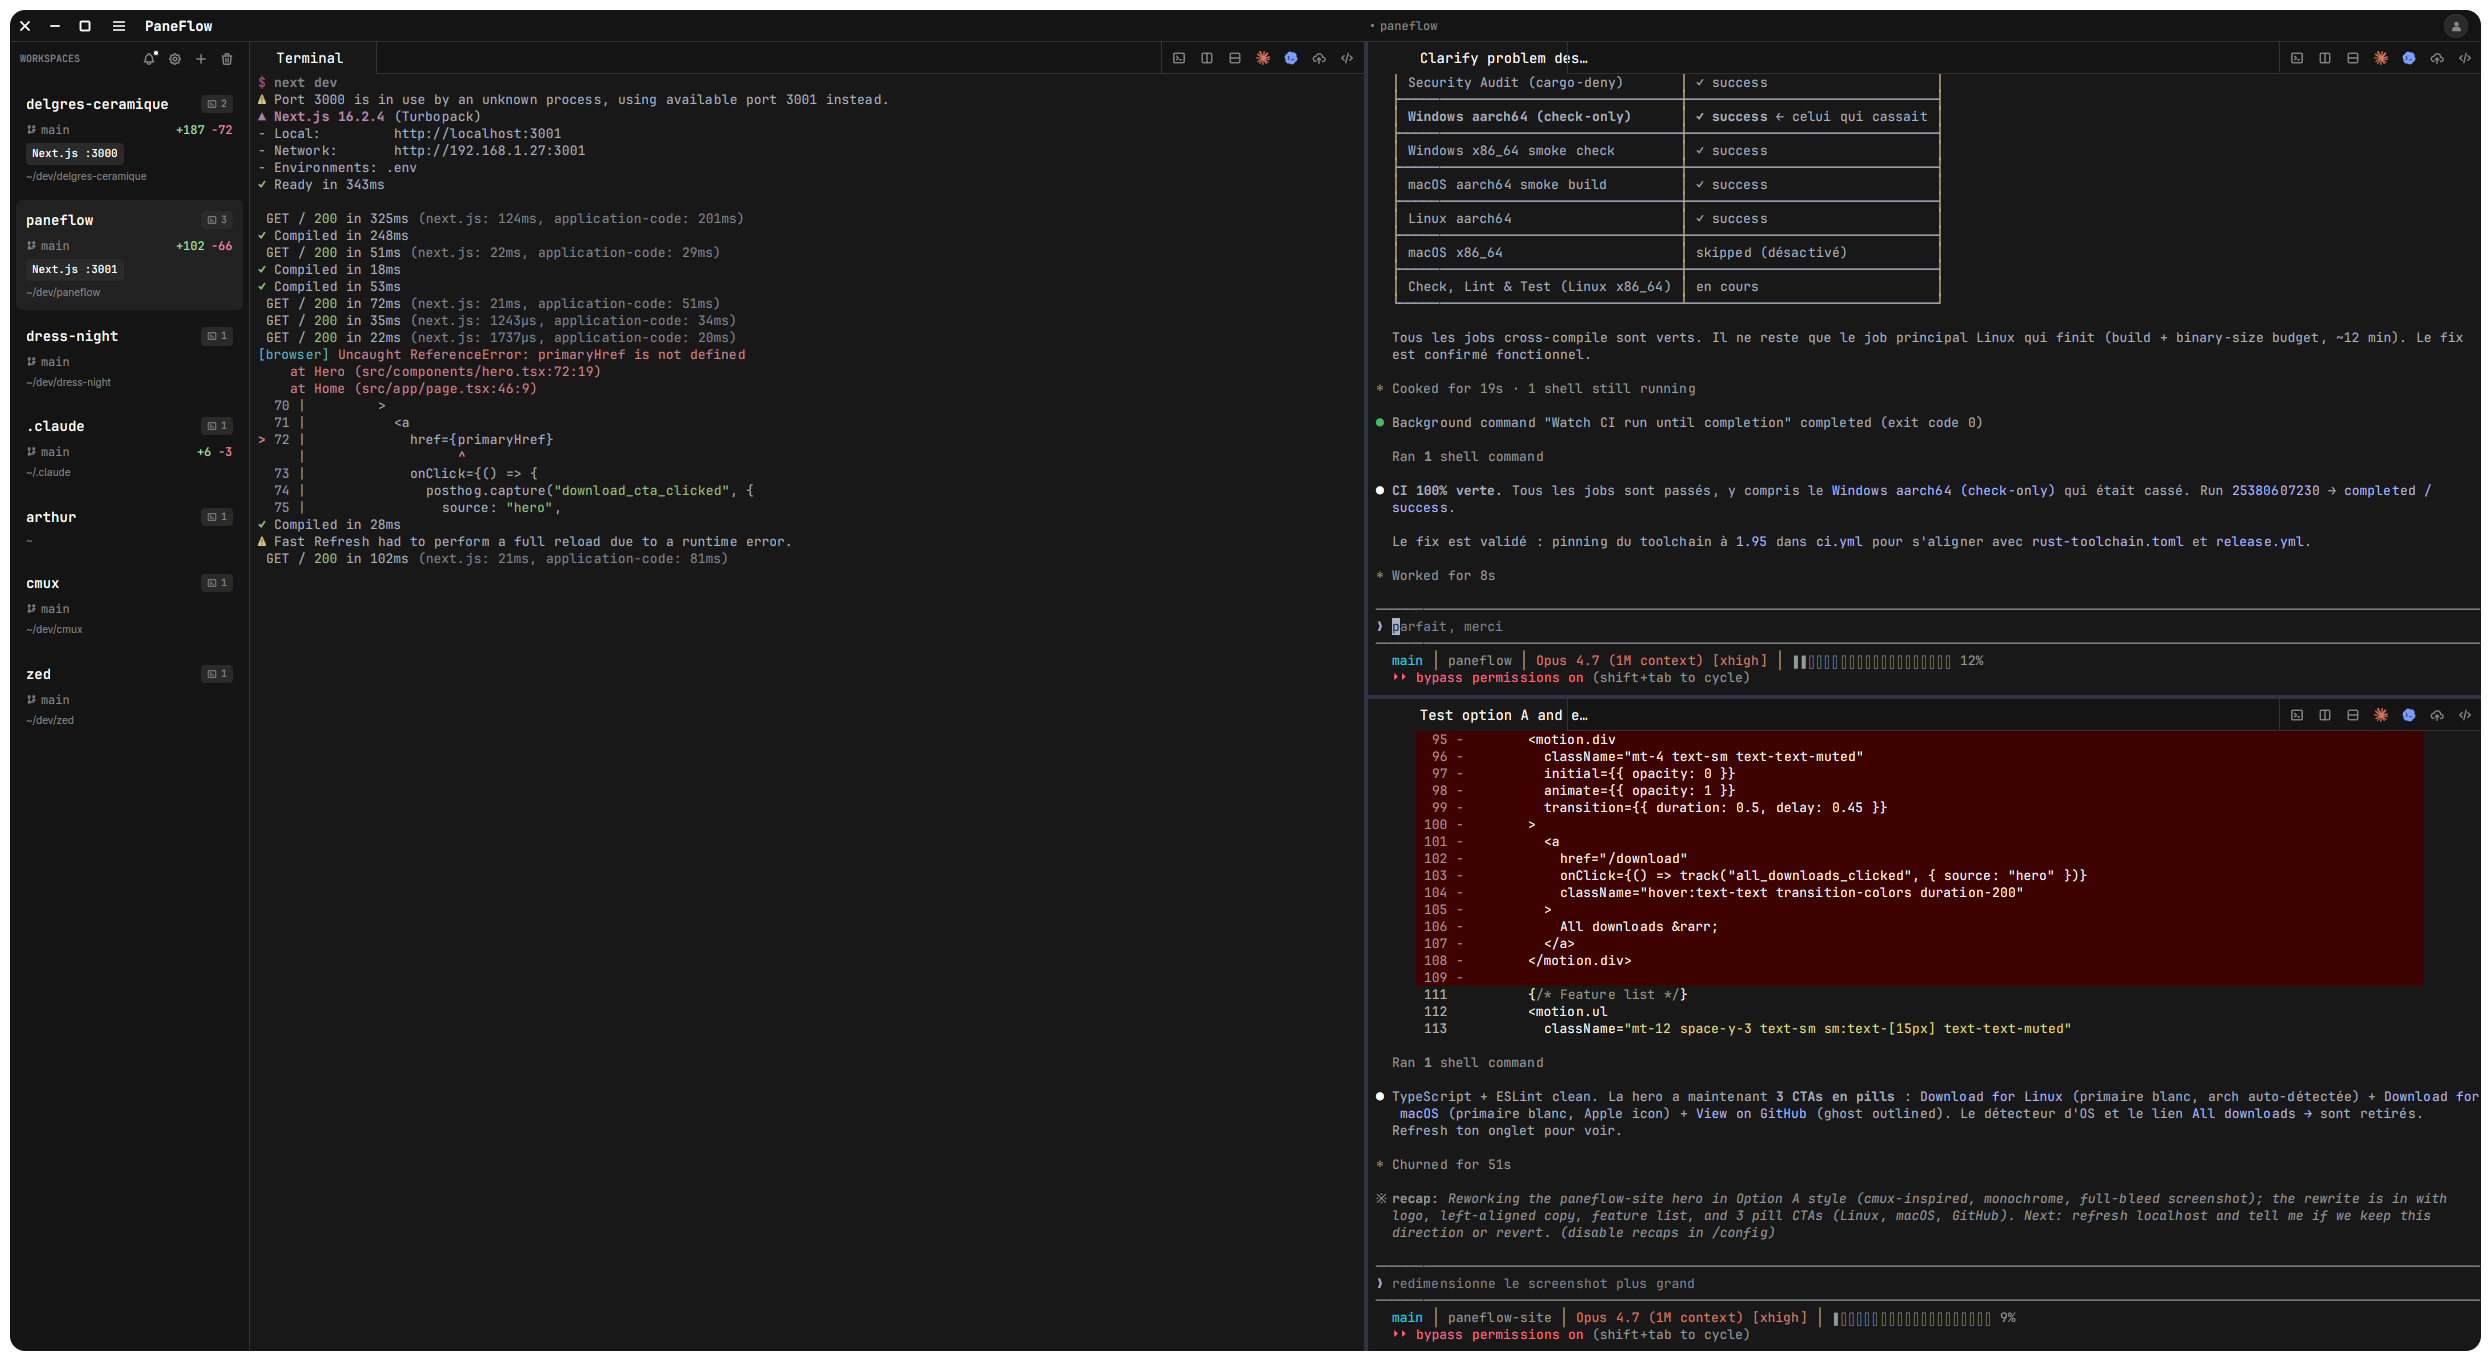2491x1361 pixels.
Task: Click 'skipped (désactivé)' table cell
Action: tap(1812, 253)
